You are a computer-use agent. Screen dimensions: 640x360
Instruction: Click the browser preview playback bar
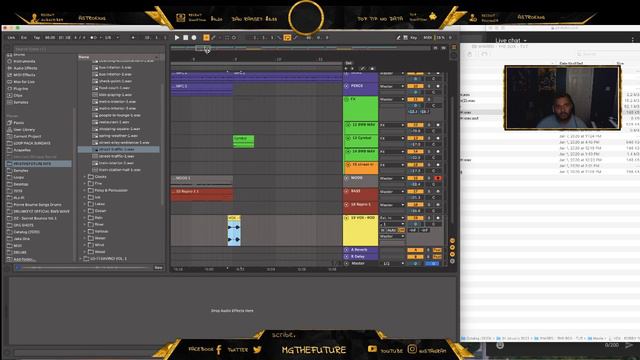pos(84,268)
